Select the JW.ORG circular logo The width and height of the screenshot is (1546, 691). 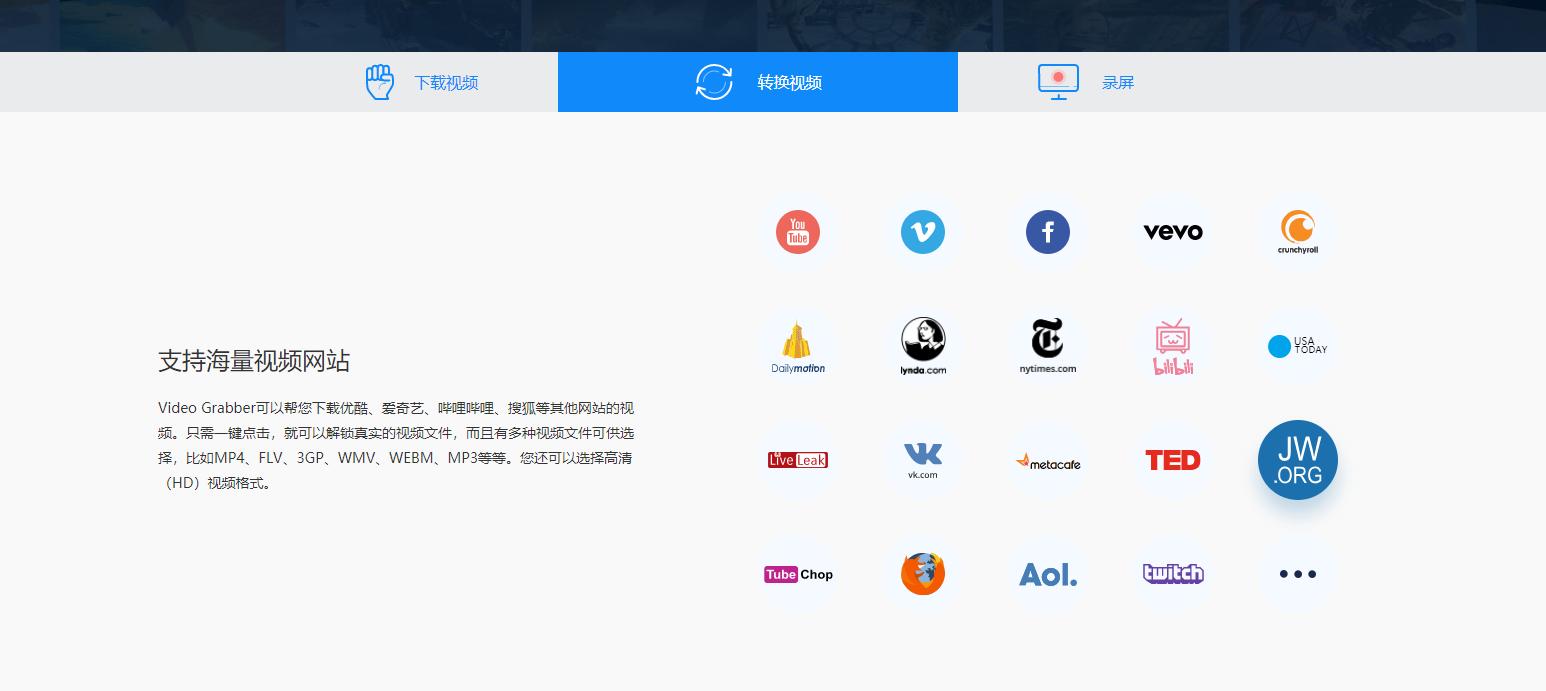[1297, 460]
